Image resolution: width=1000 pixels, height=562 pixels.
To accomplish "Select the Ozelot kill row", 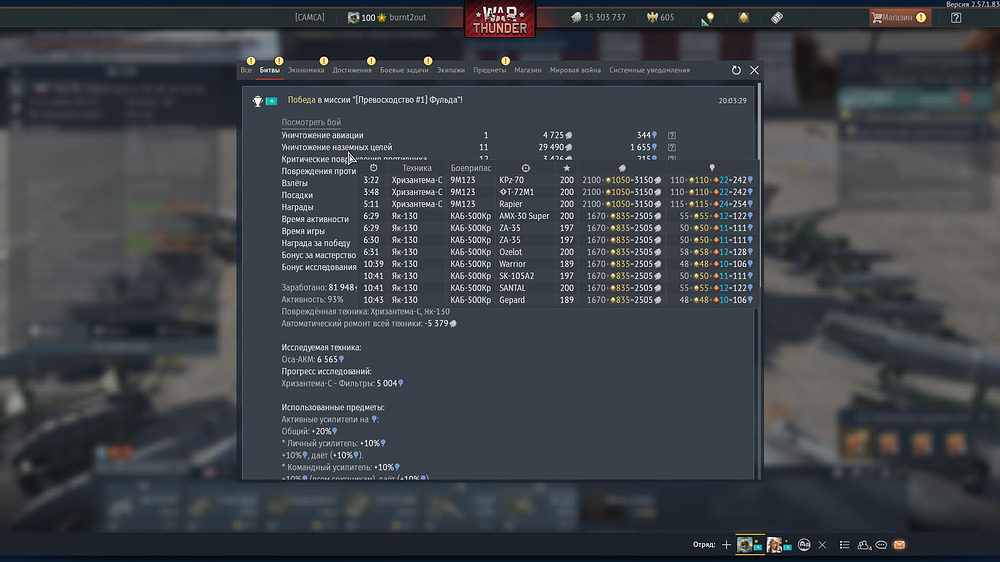I will coord(558,252).
